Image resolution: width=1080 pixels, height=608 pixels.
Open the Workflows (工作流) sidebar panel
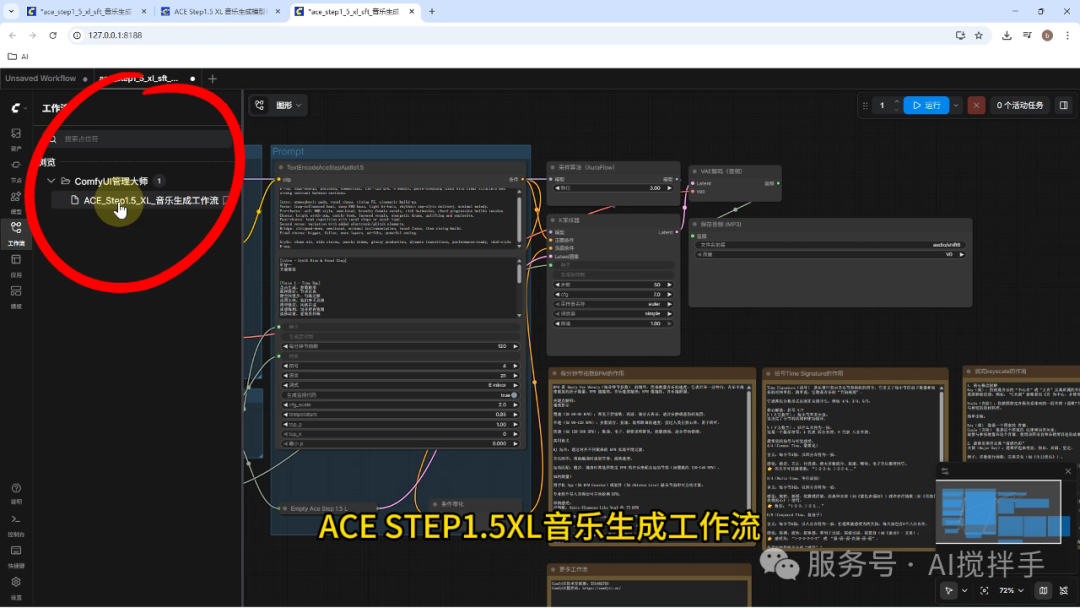click(16, 233)
